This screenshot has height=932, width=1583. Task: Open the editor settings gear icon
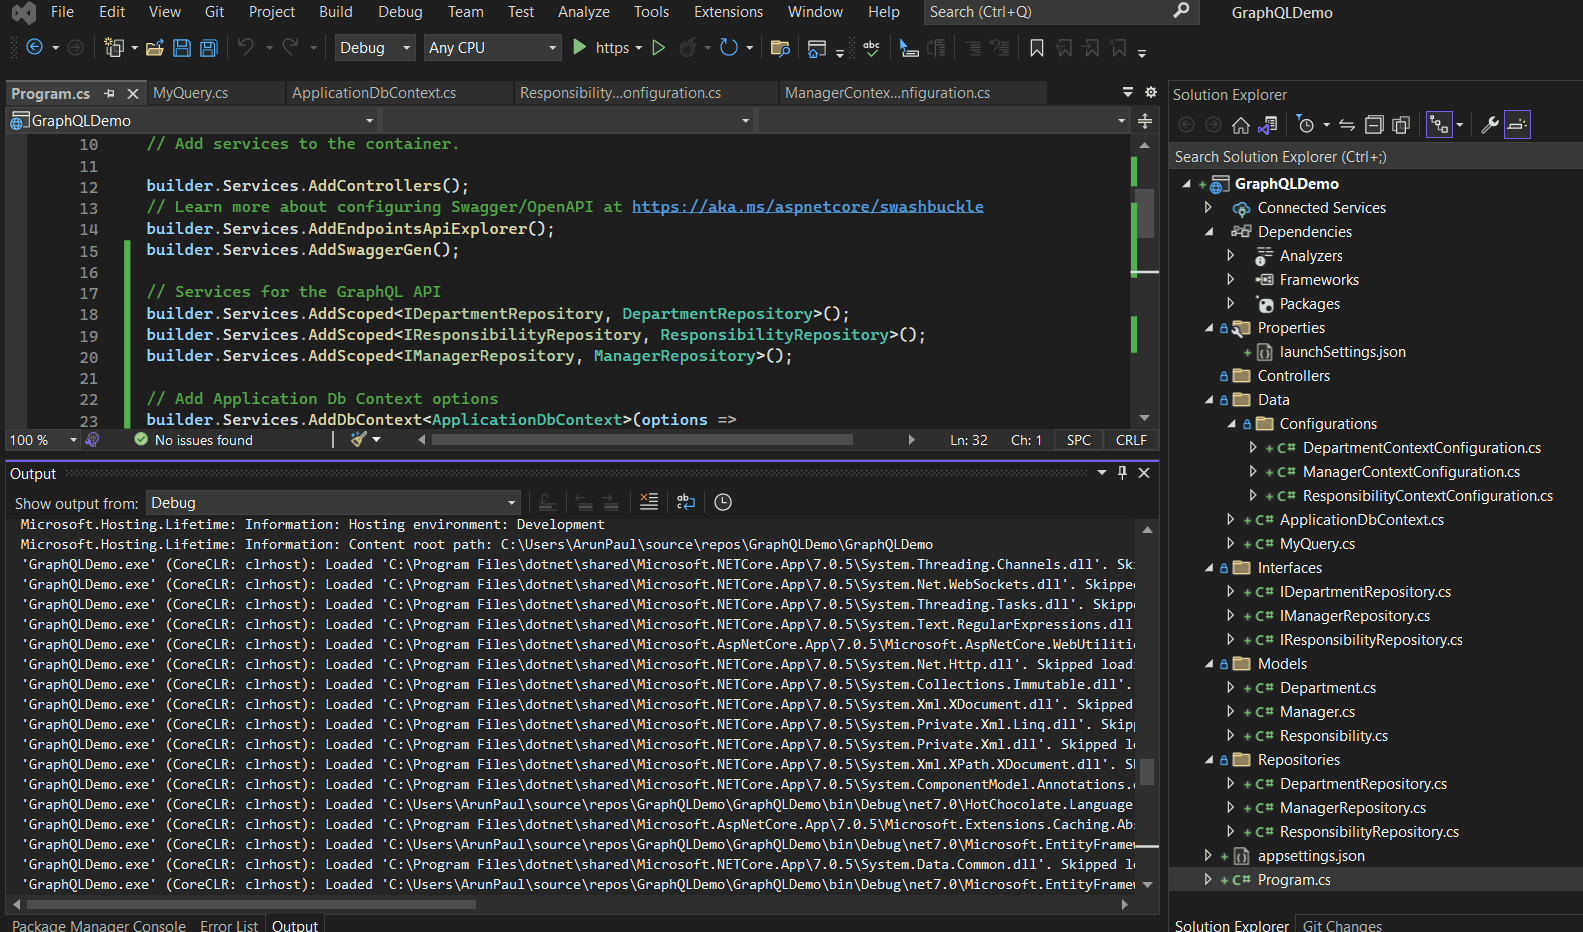pos(1150,92)
